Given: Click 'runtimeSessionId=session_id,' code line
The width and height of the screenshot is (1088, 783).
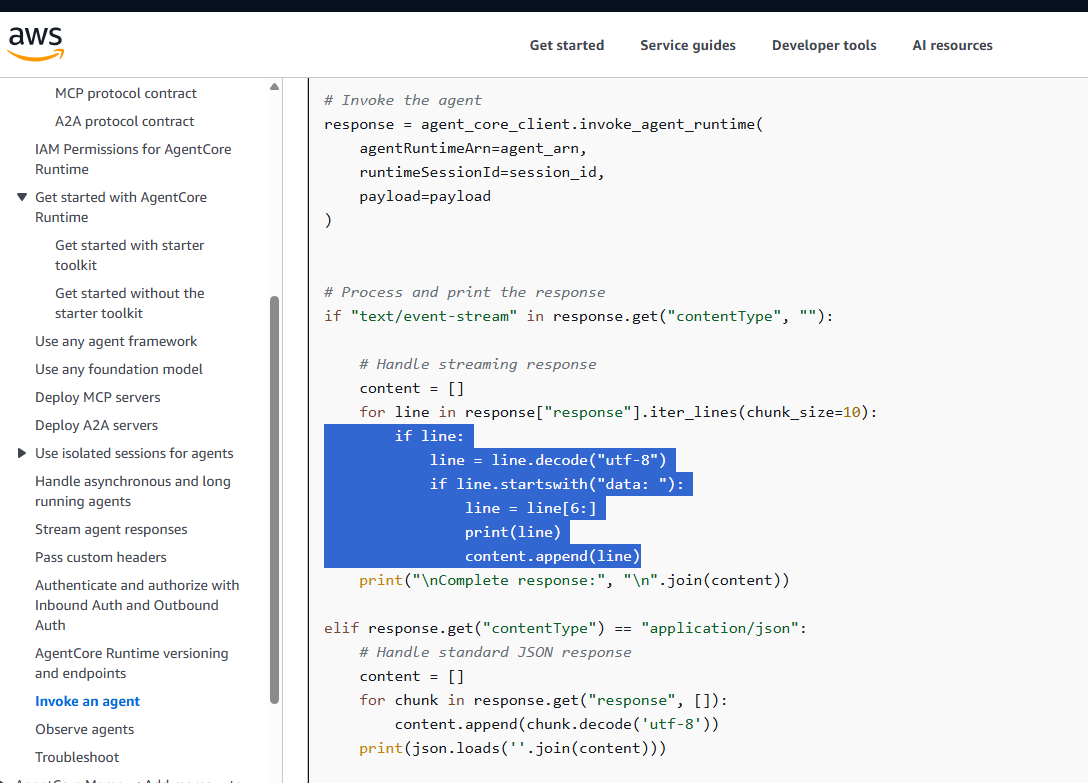Looking at the screenshot, I should click(482, 172).
